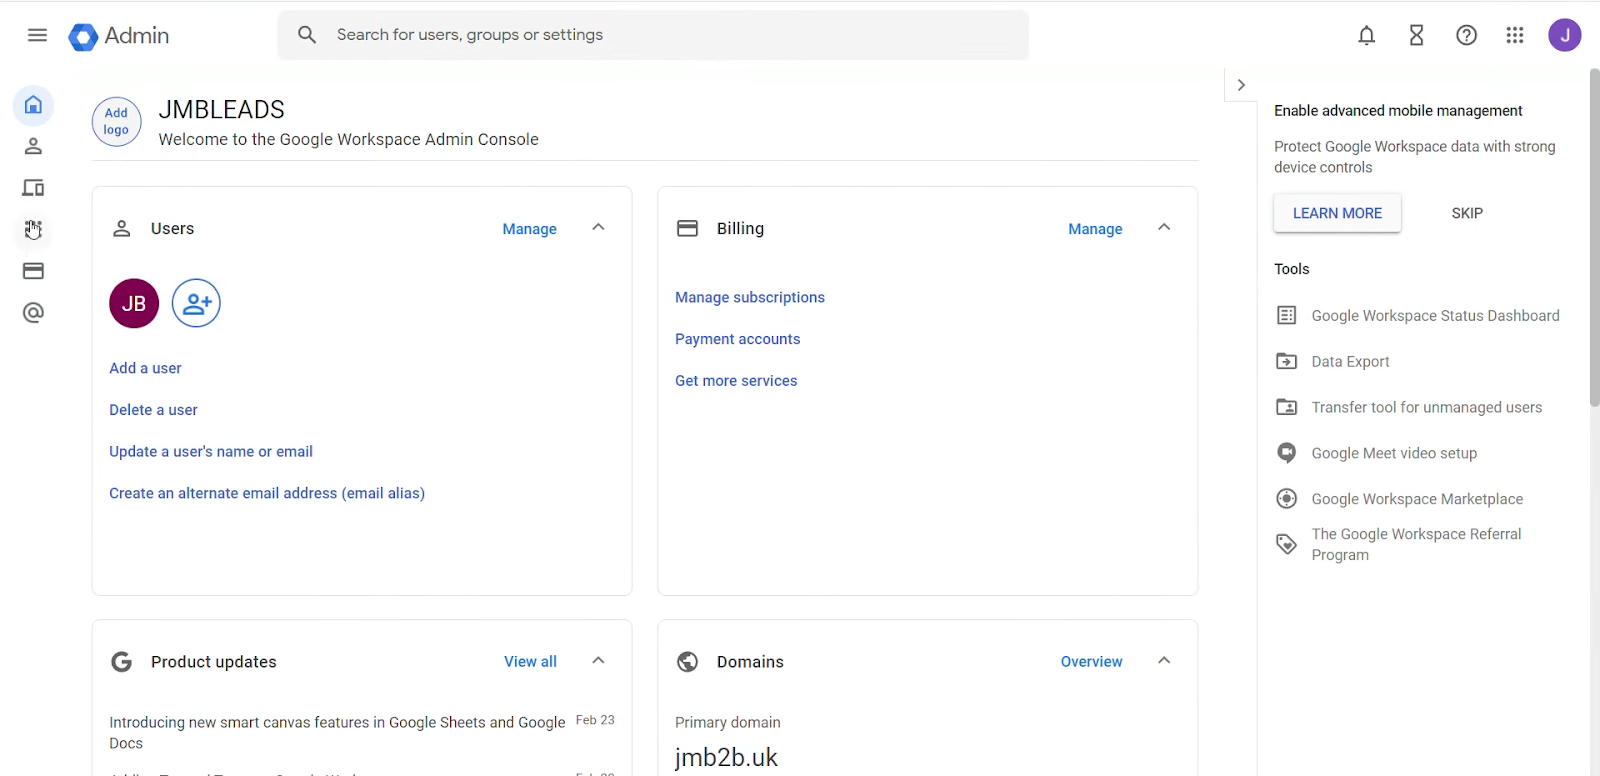Click Delete a user link

point(153,410)
